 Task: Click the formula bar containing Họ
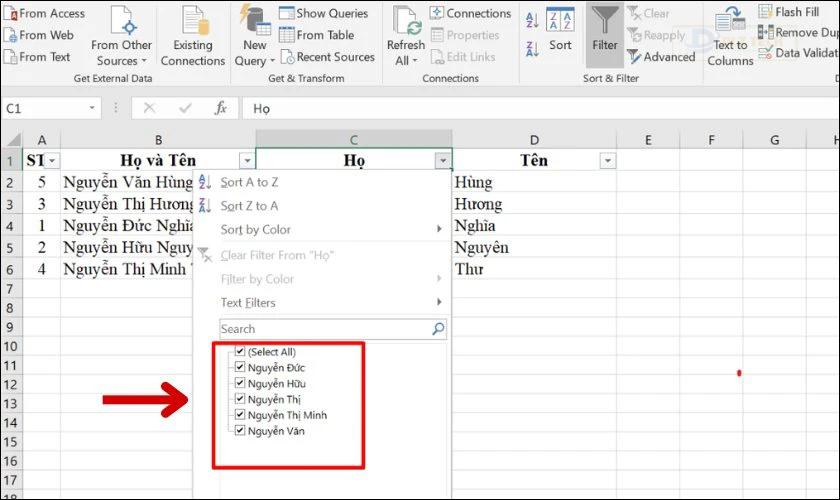tap(541, 109)
